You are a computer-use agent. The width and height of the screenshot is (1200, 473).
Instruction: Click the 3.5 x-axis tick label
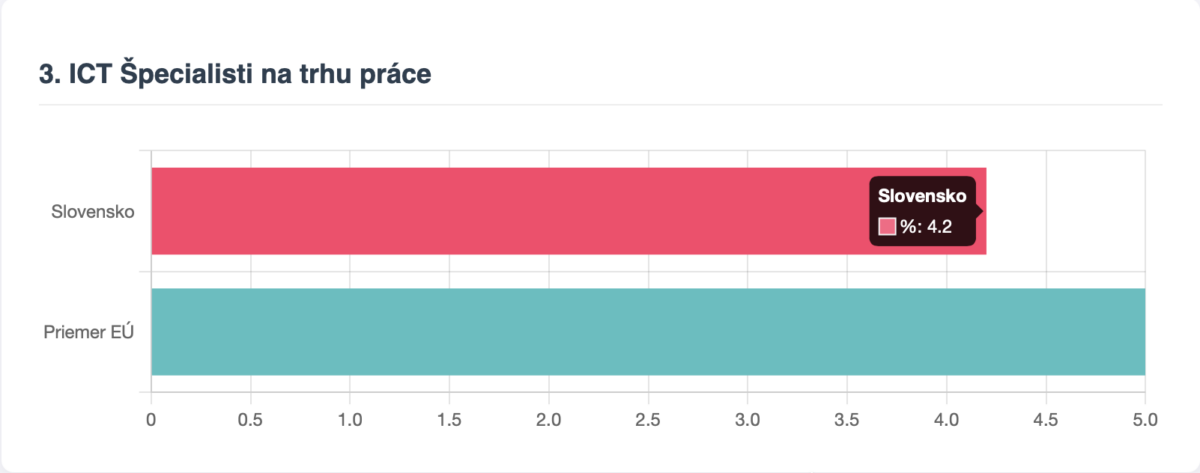coord(847,420)
